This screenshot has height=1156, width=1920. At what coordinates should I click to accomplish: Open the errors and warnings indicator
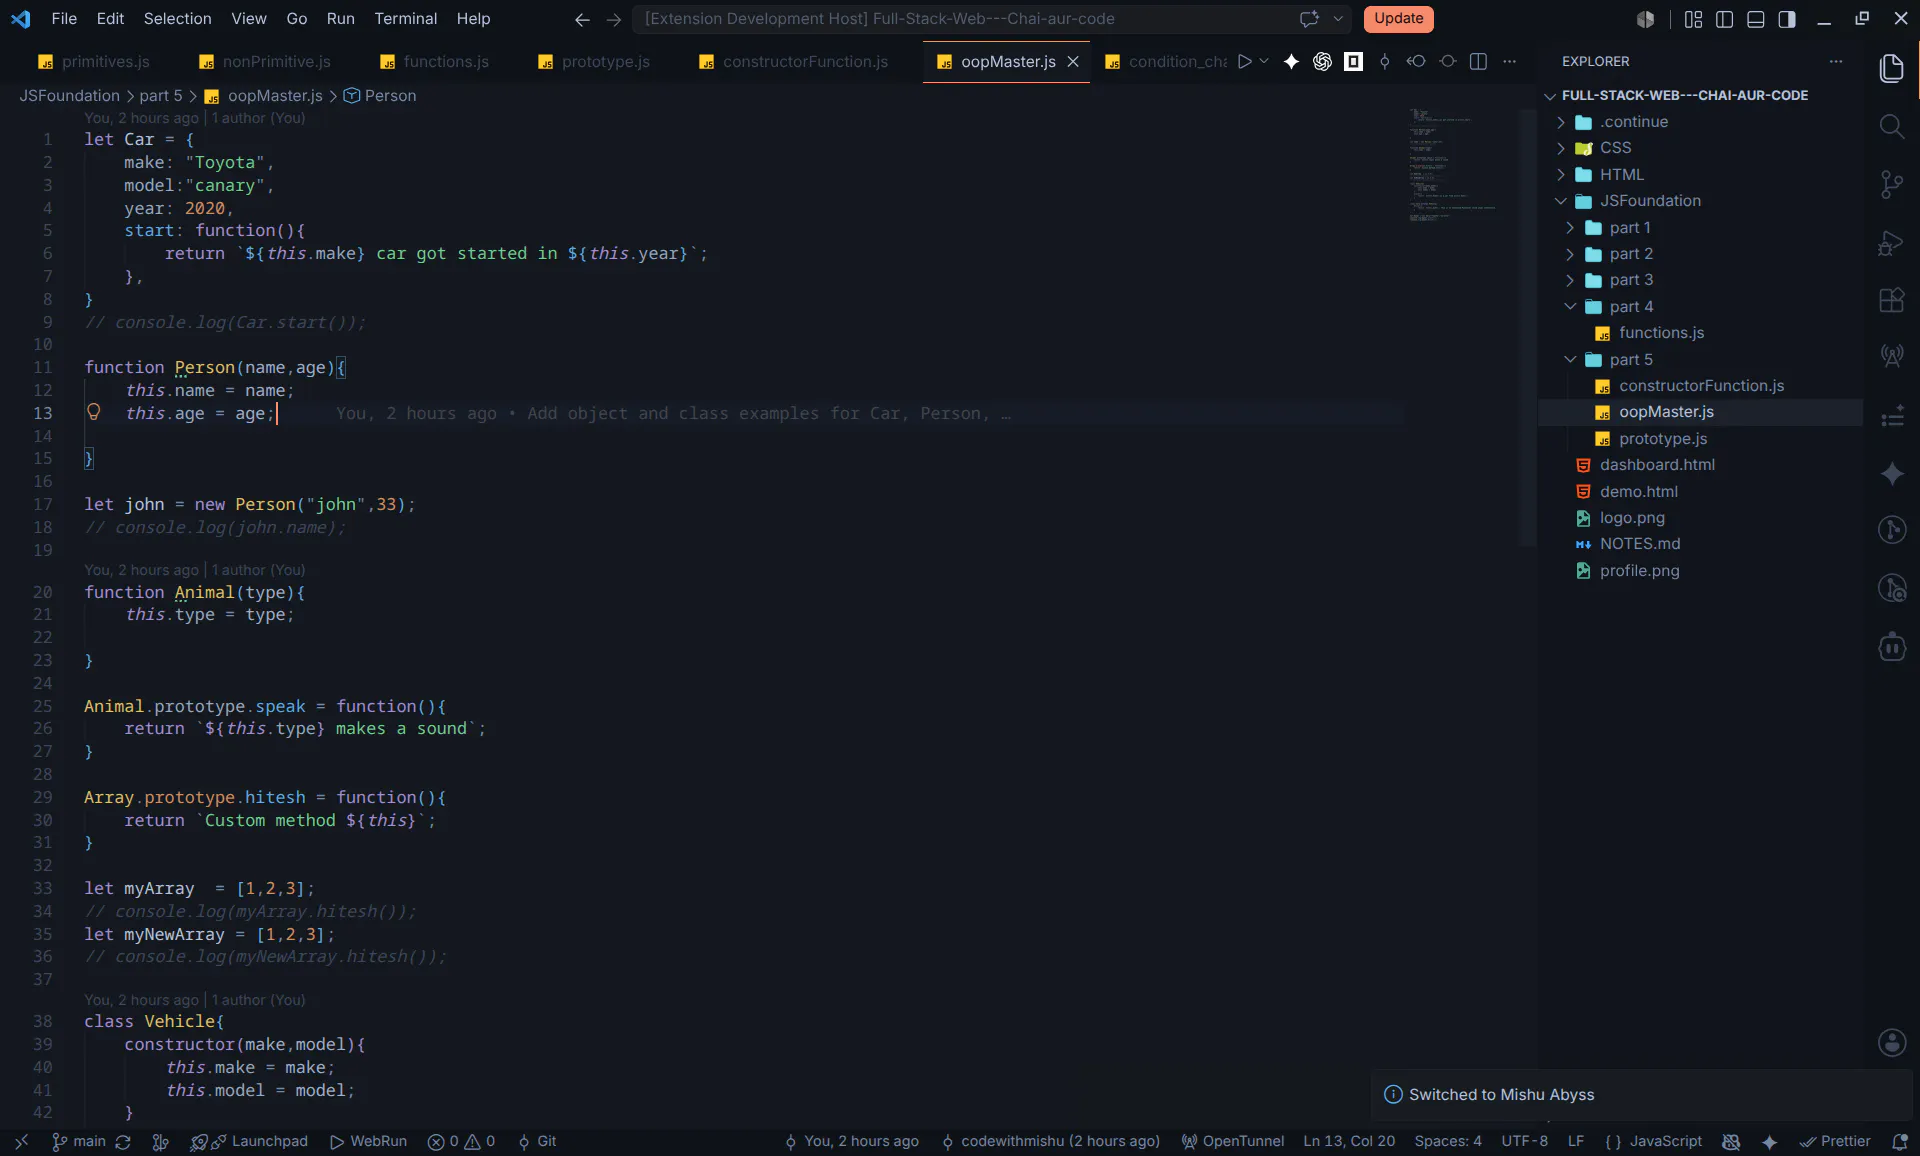click(462, 1142)
